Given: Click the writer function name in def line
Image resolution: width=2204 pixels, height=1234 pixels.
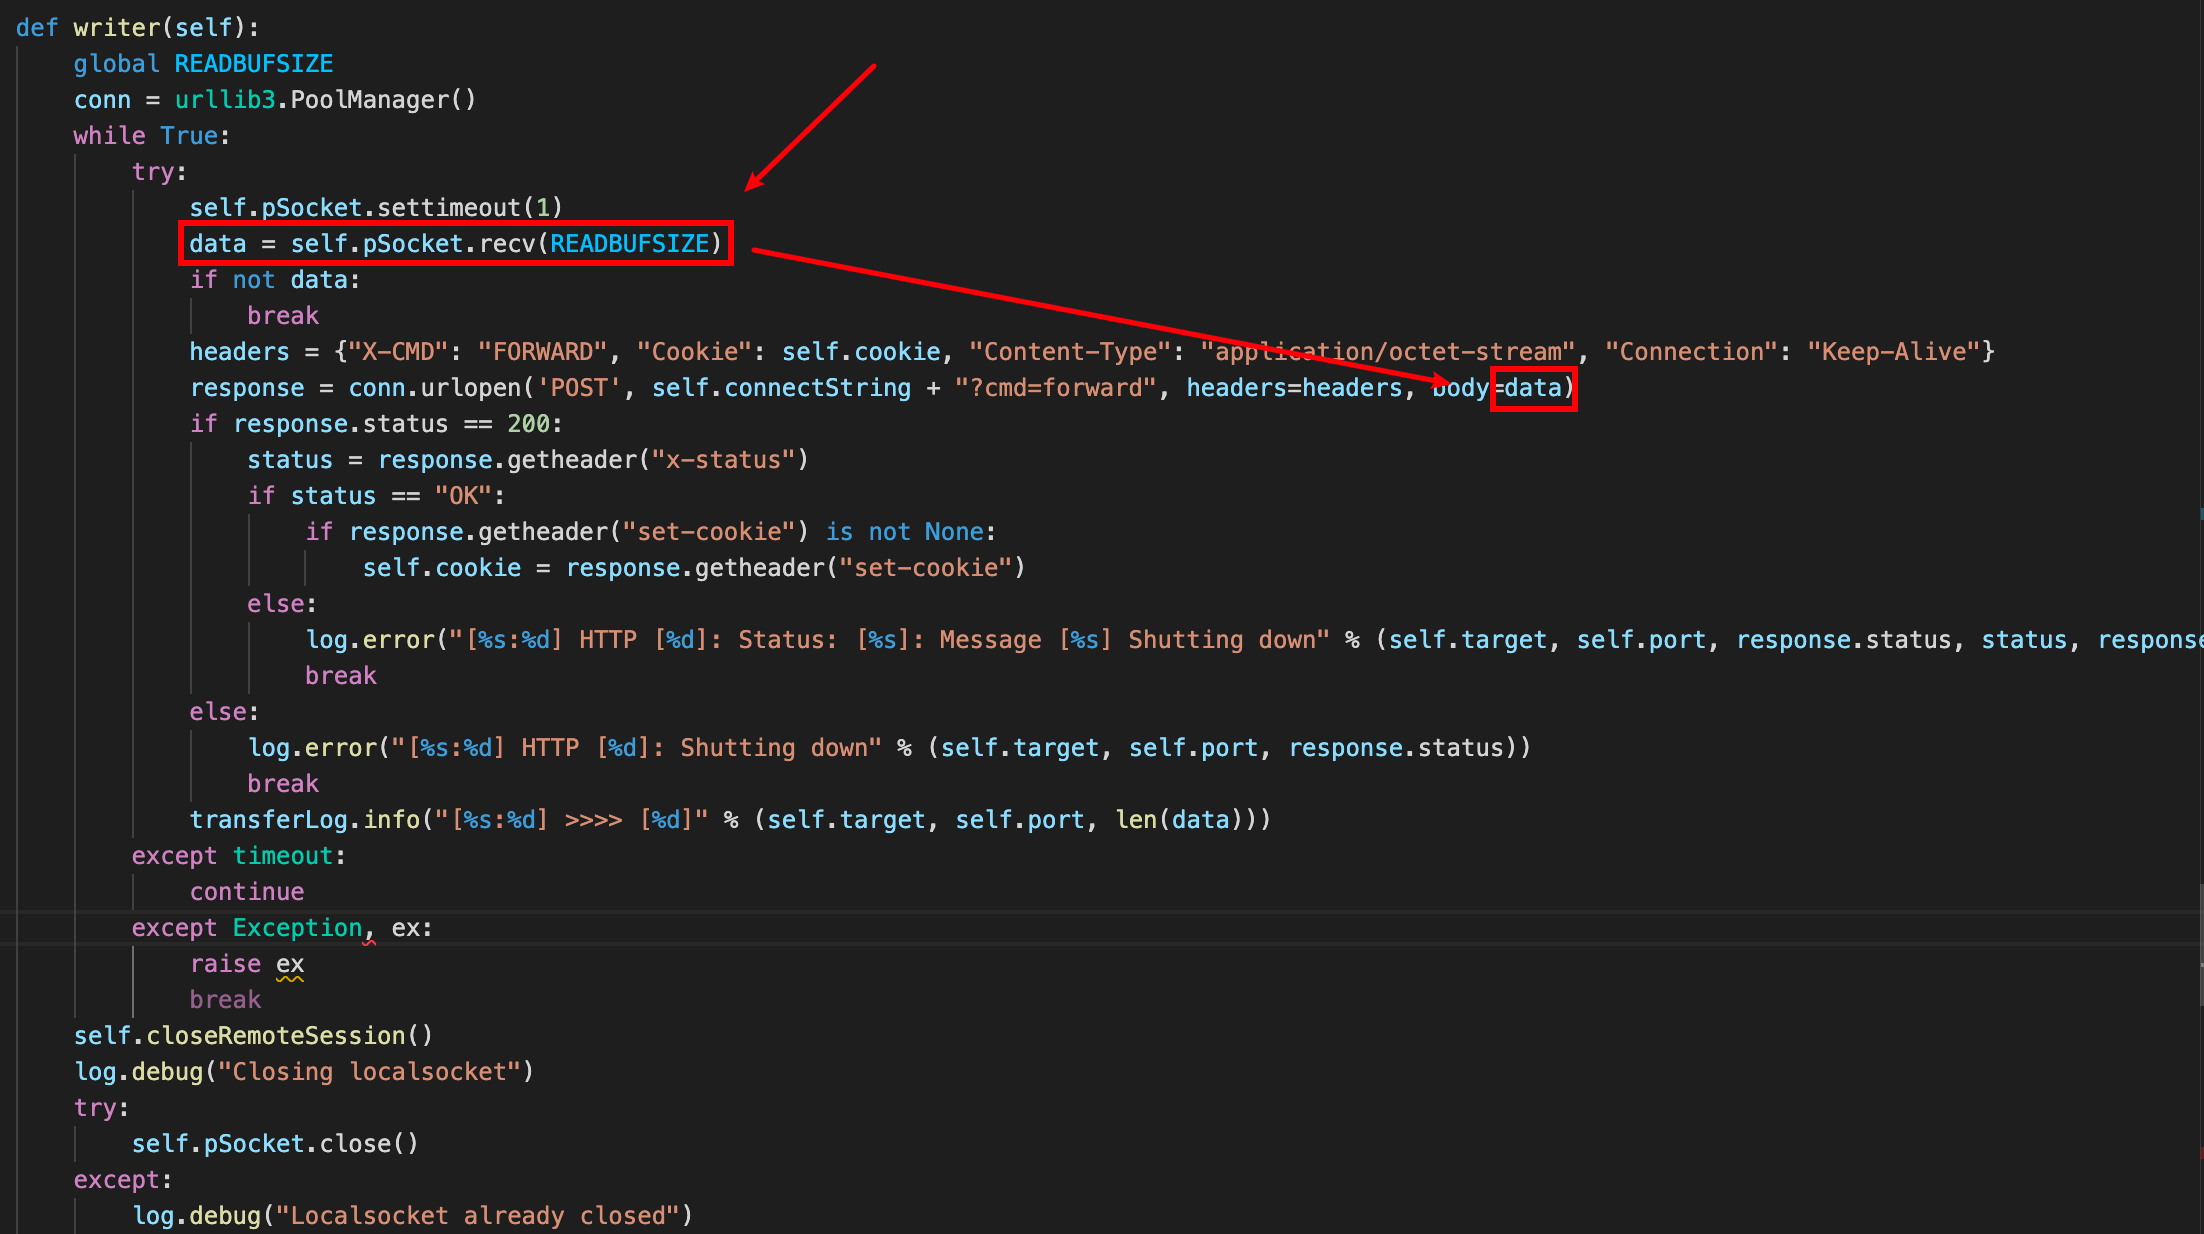Looking at the screenshot, I should (x=116, y=28).
